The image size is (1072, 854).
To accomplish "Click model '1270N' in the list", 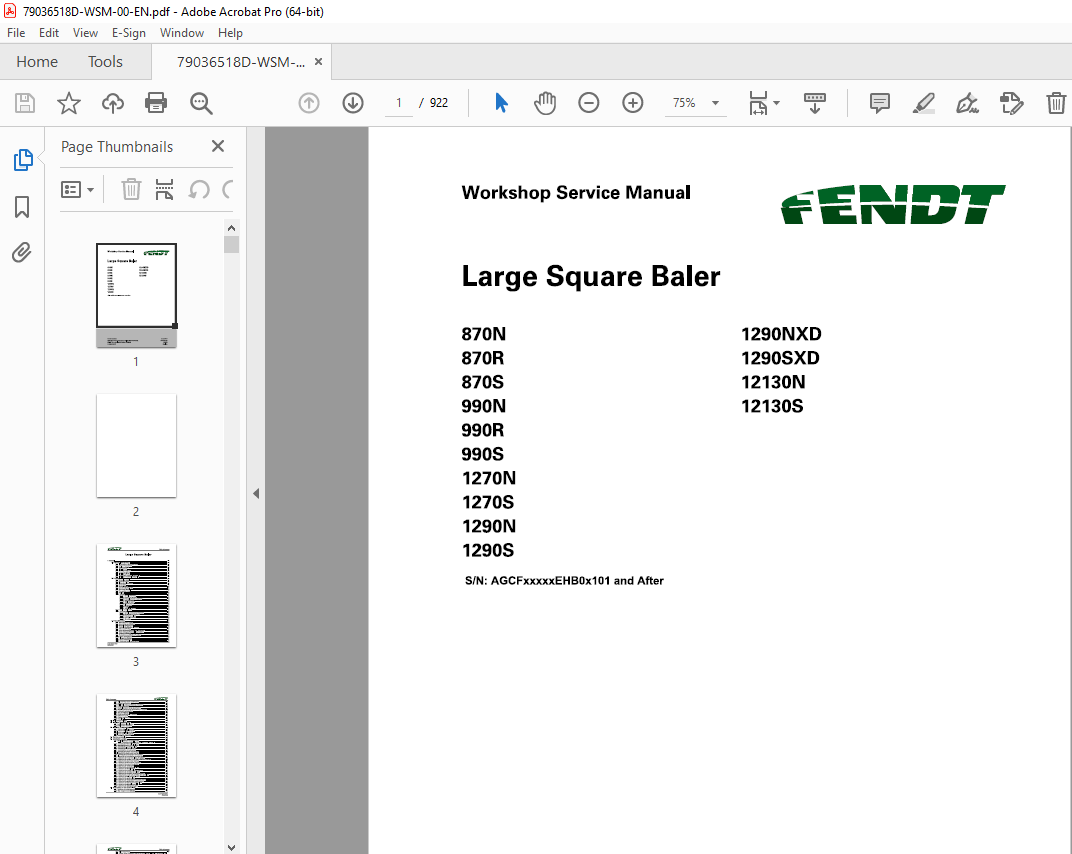I will click(x=489, y=478).
